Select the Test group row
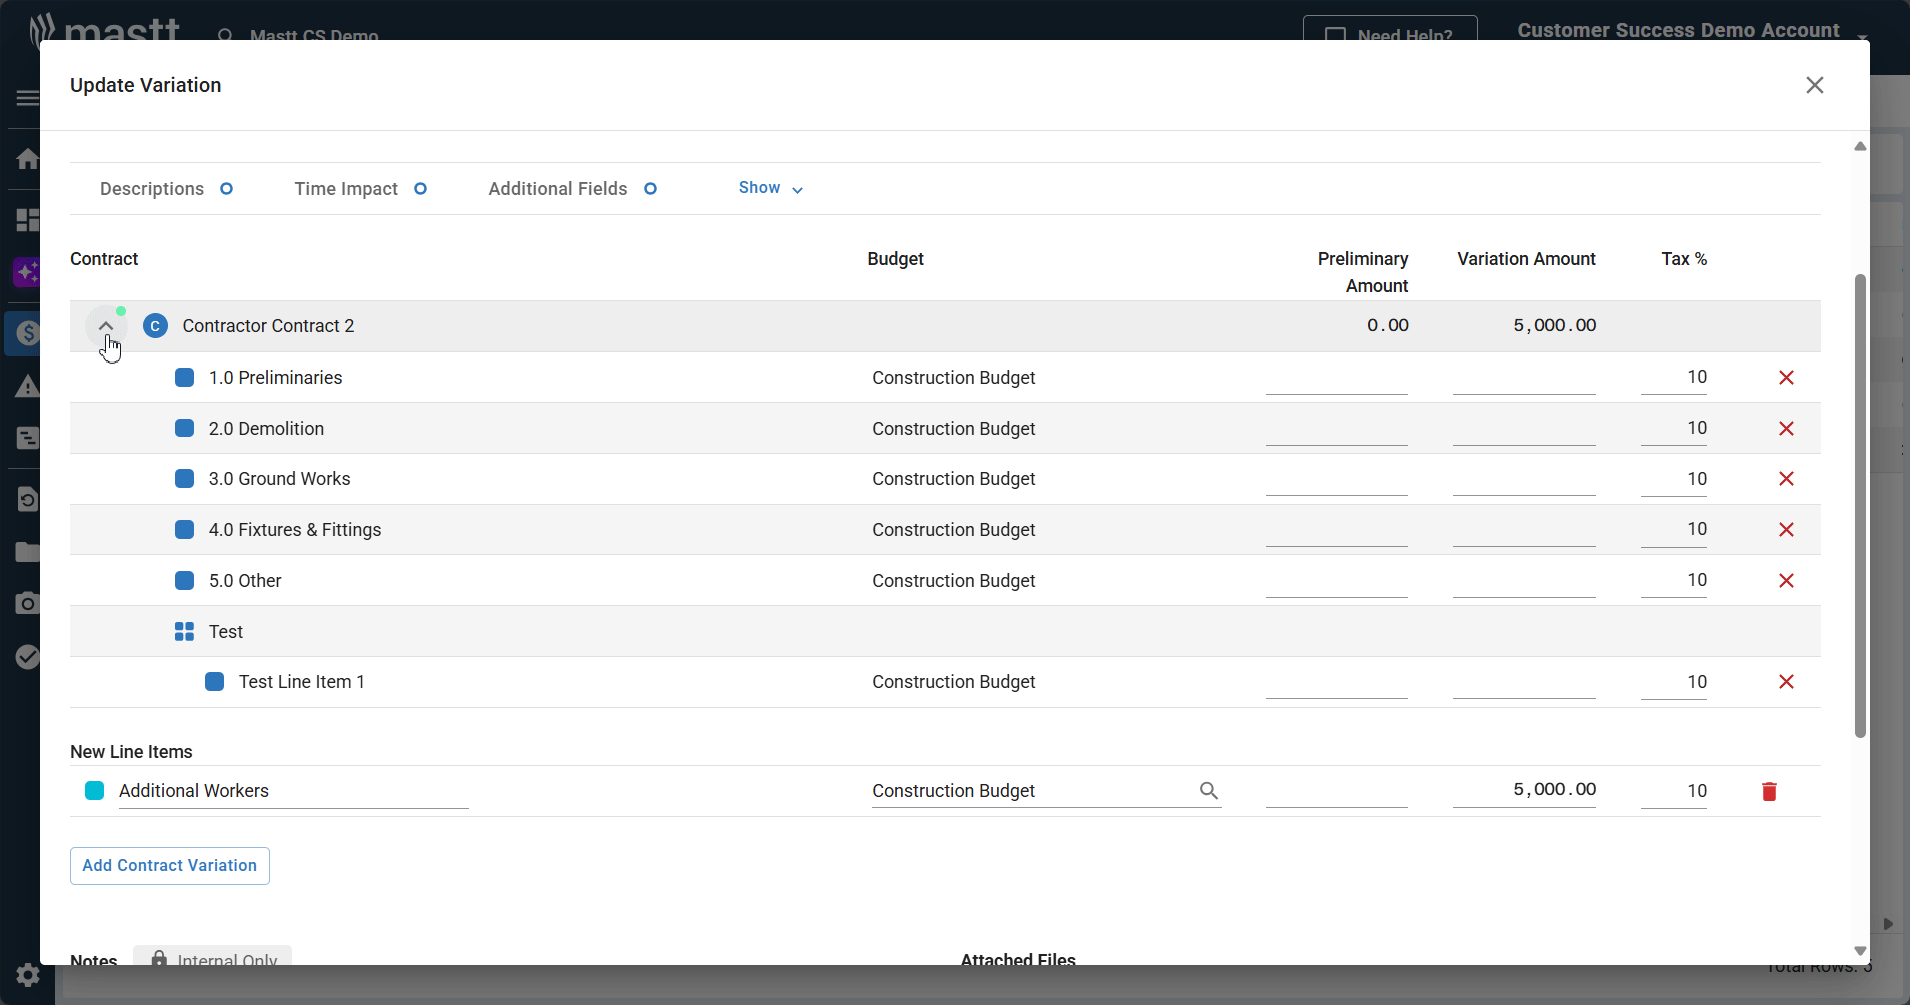This screenshot has height=1005, width=1910. point(226,632)
